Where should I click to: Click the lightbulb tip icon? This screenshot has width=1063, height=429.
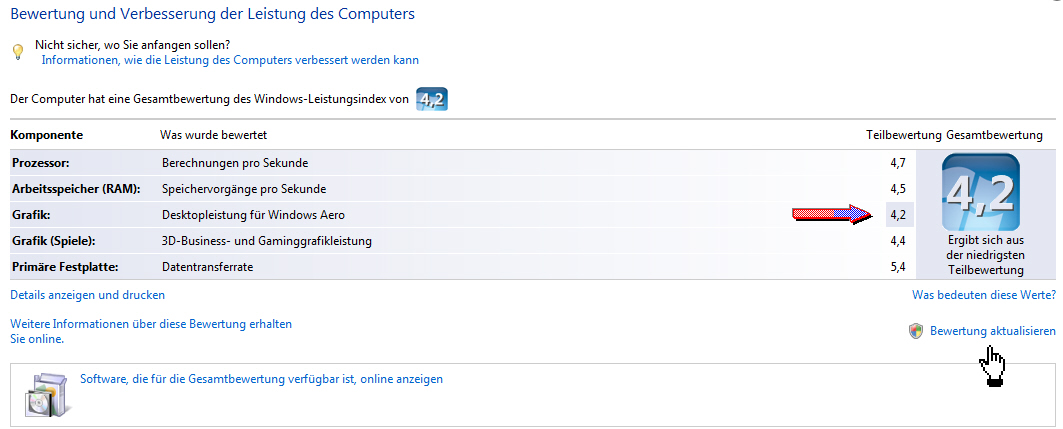coord(18,52)
